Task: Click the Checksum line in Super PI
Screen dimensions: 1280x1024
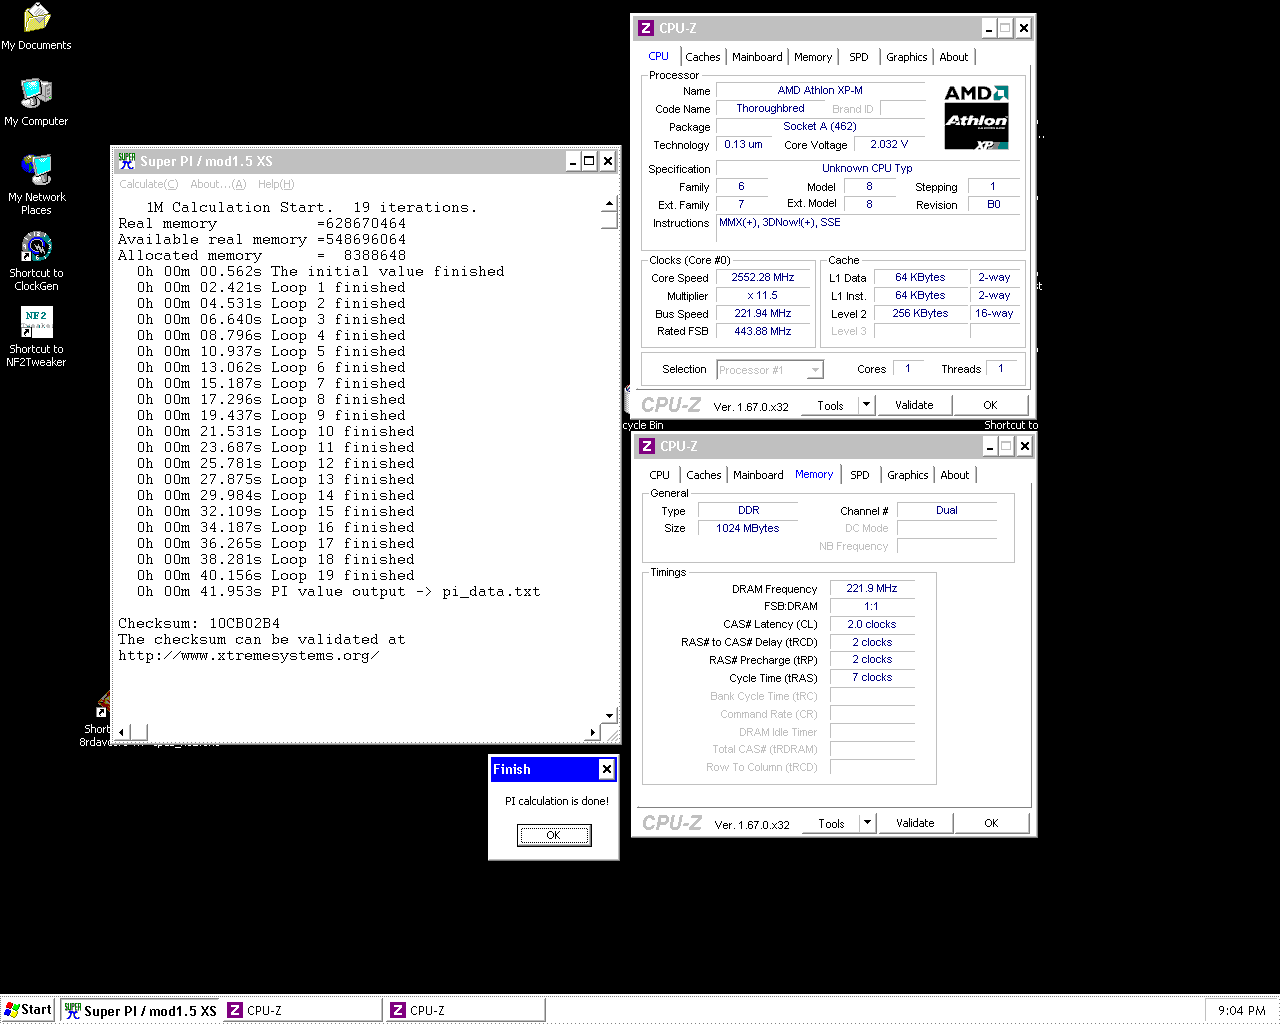Action: 199,623
